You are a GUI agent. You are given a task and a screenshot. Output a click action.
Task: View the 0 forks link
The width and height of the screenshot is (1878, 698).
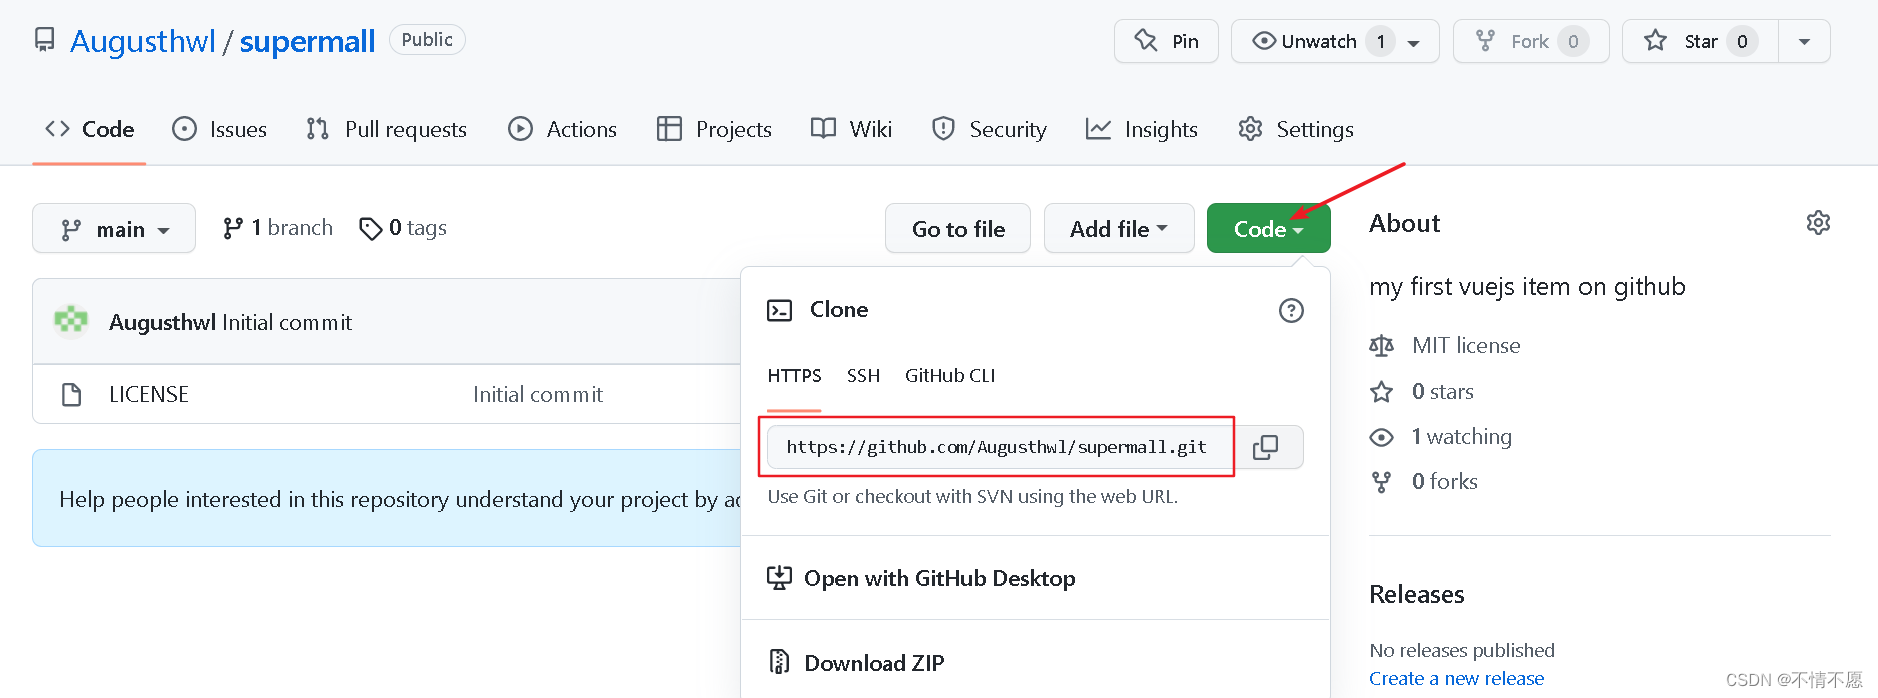click(x=1444, y=481)
